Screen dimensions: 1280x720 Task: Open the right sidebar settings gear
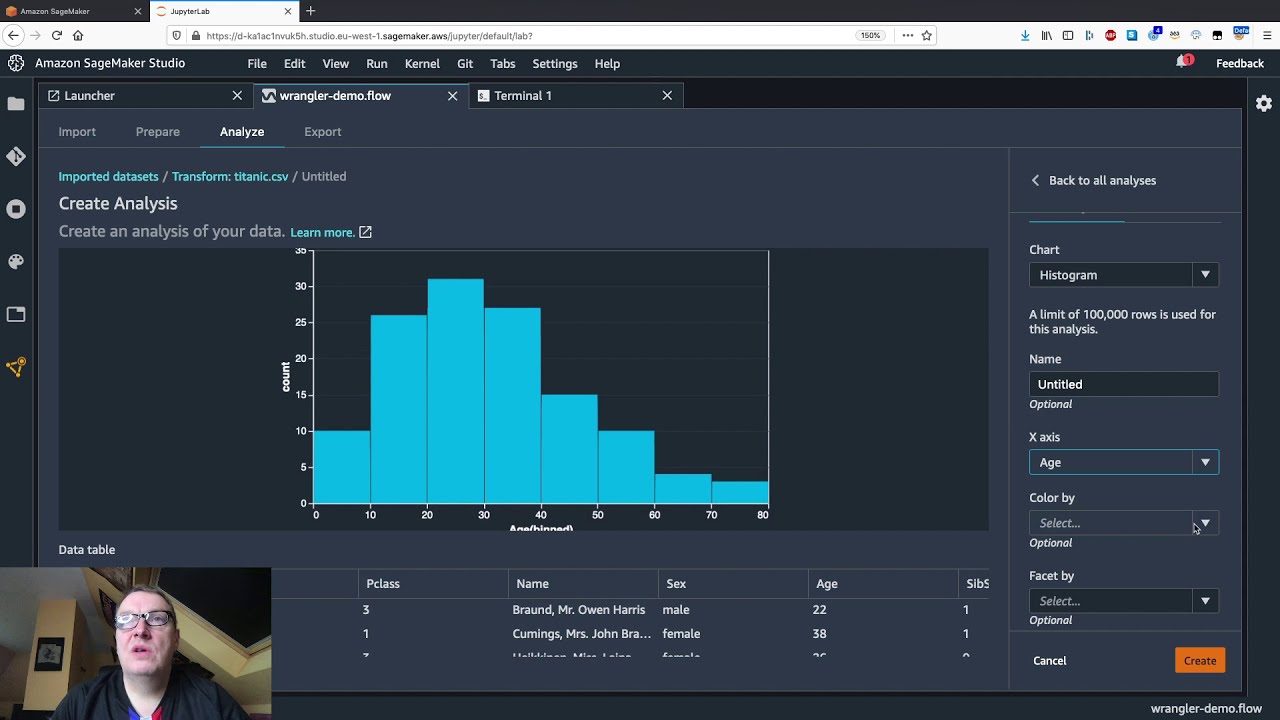[x=1264, y=103]
